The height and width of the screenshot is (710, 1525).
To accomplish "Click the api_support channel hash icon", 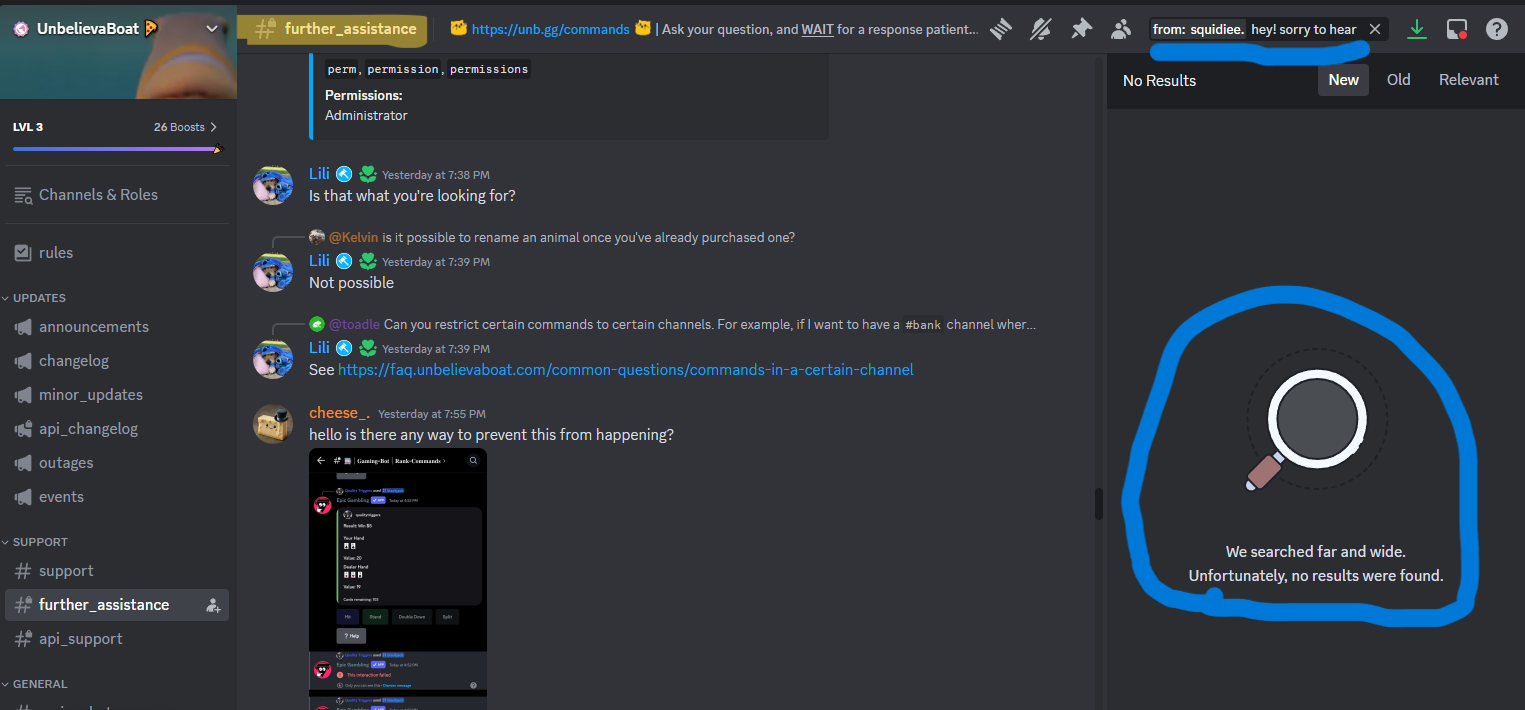I will click(x=23, y=639).
